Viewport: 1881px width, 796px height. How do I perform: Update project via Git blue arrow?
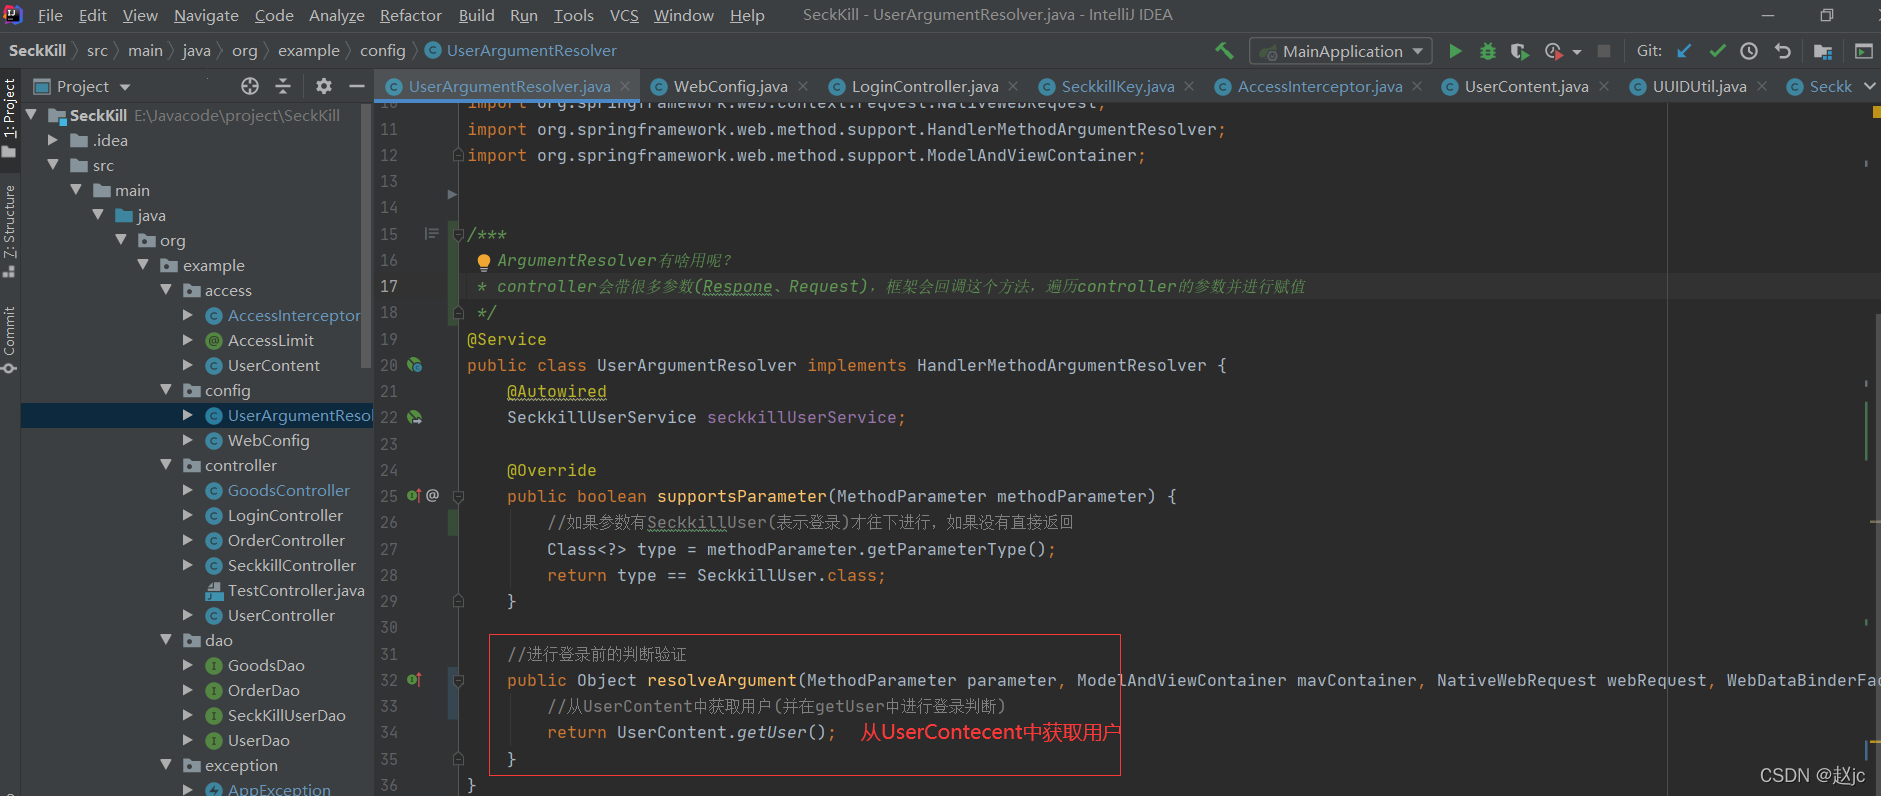(x=1685, y=51)
